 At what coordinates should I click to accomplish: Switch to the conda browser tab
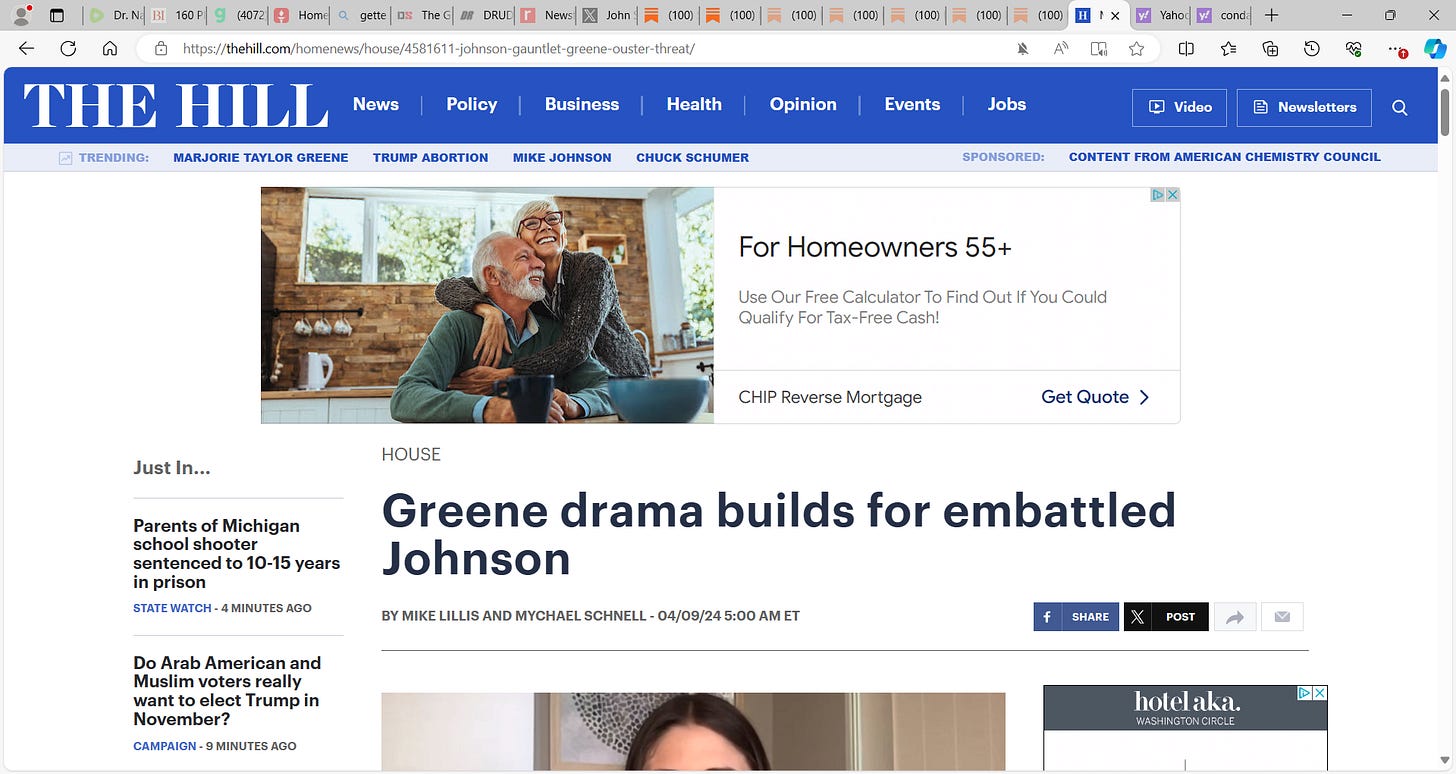[1221, 15]
